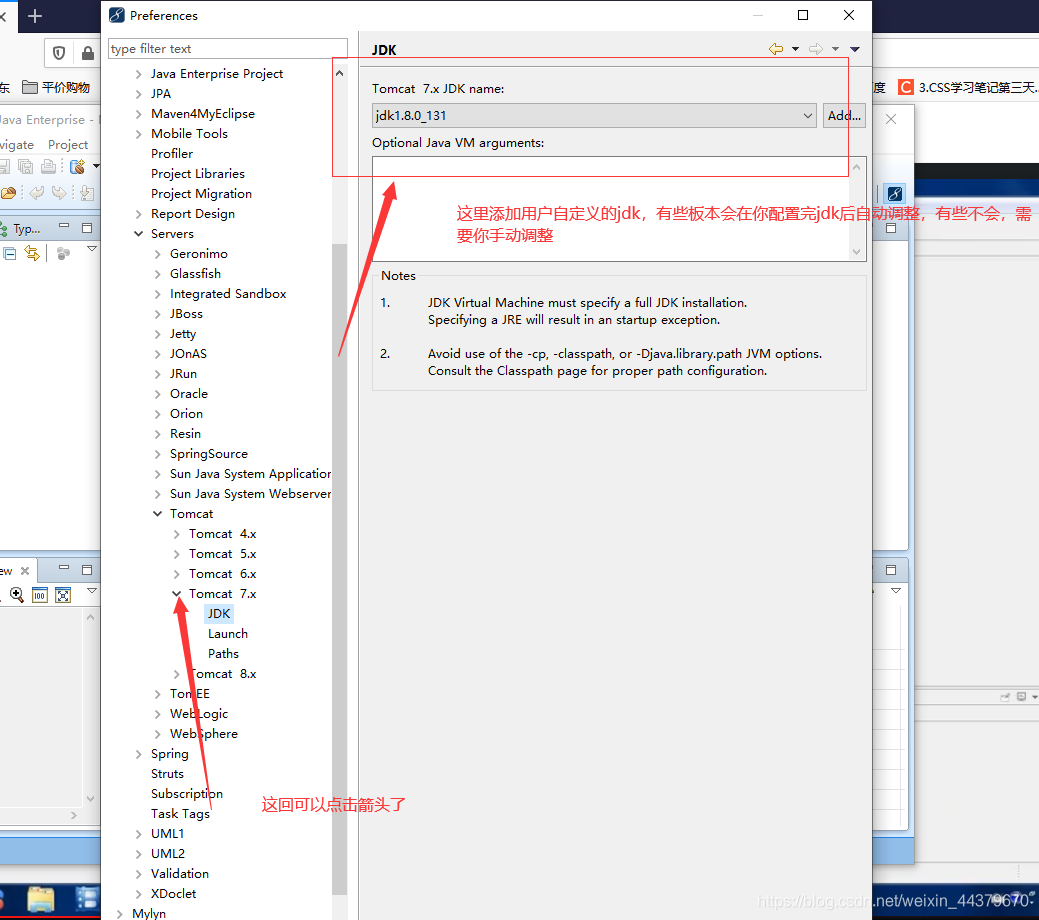Click the scroll up arrow of preferences tree
Image resolution: width=1039 pixels, height=920 pixels.
pyautogui.click(x=339, y=74)
